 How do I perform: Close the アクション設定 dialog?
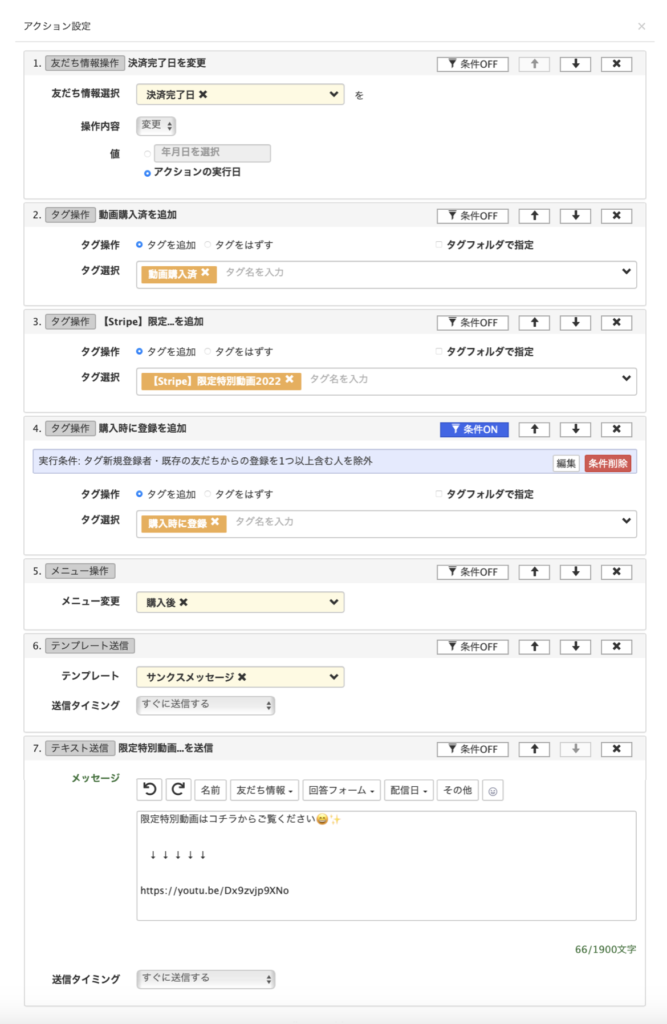[x=641, y=26]
